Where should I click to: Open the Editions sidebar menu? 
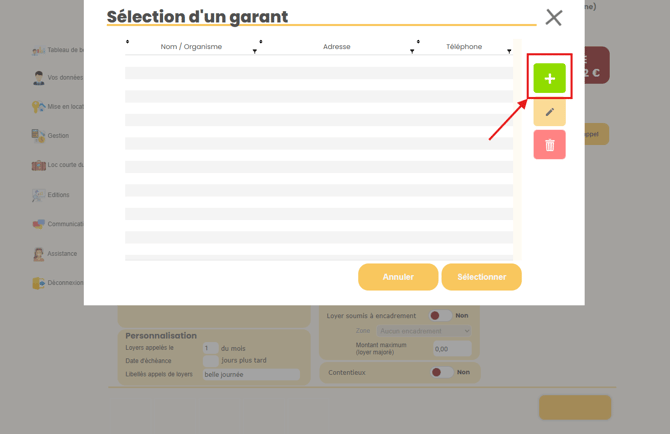(39, 195)
